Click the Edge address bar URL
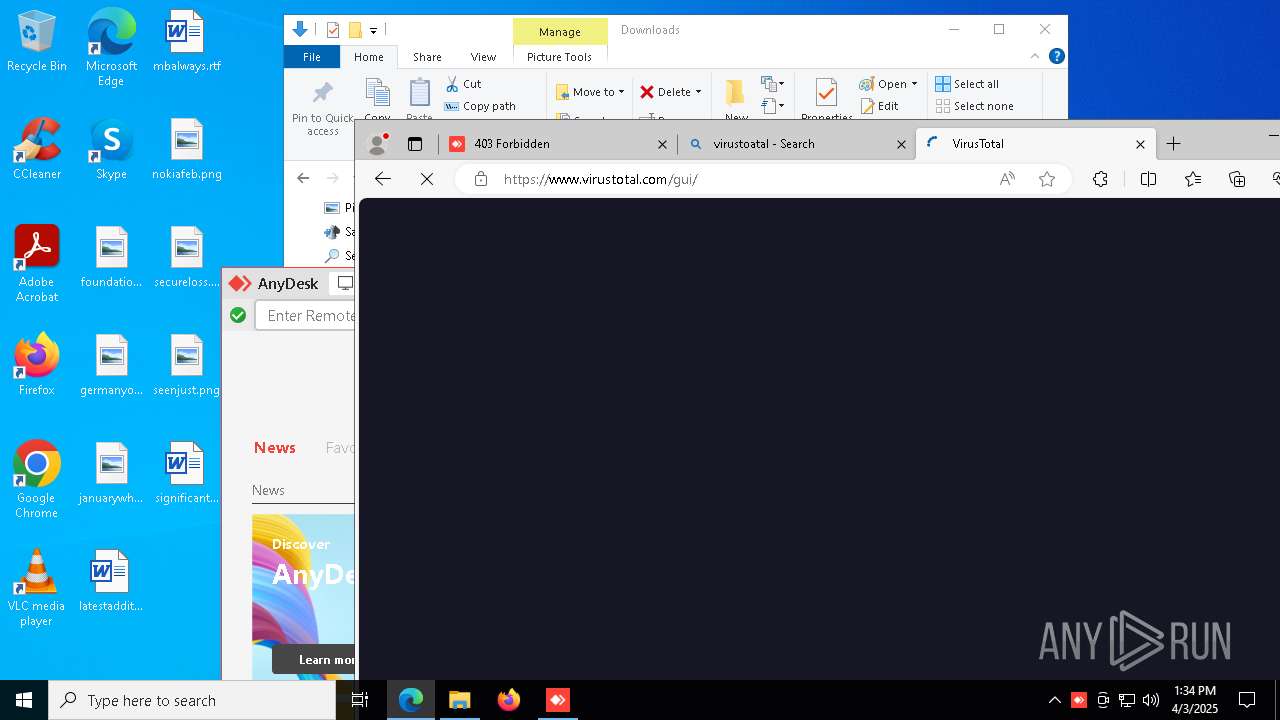 (600, 179)
